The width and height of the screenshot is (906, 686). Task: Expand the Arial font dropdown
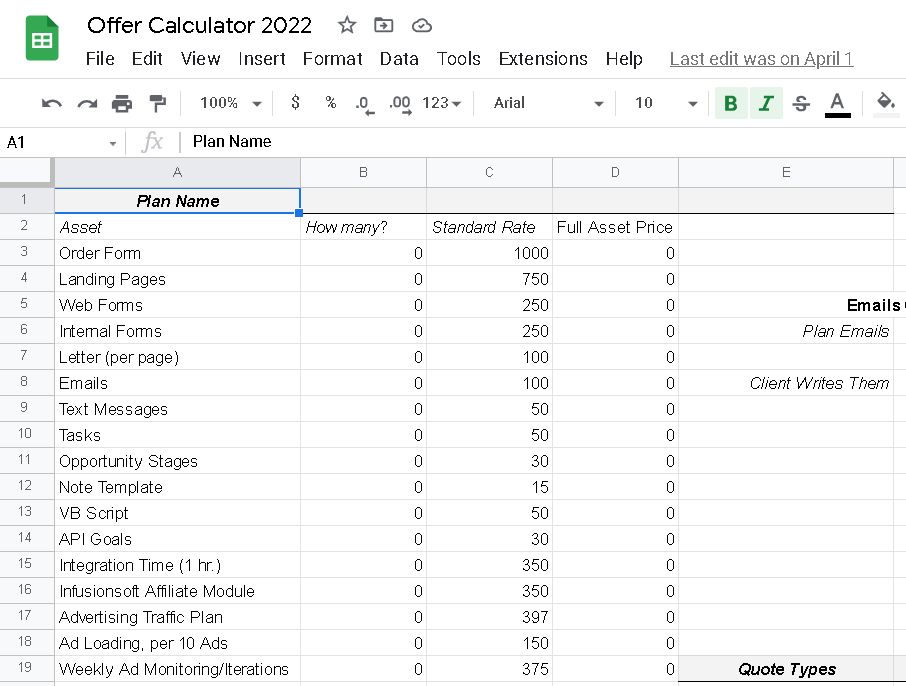[549, 103]
